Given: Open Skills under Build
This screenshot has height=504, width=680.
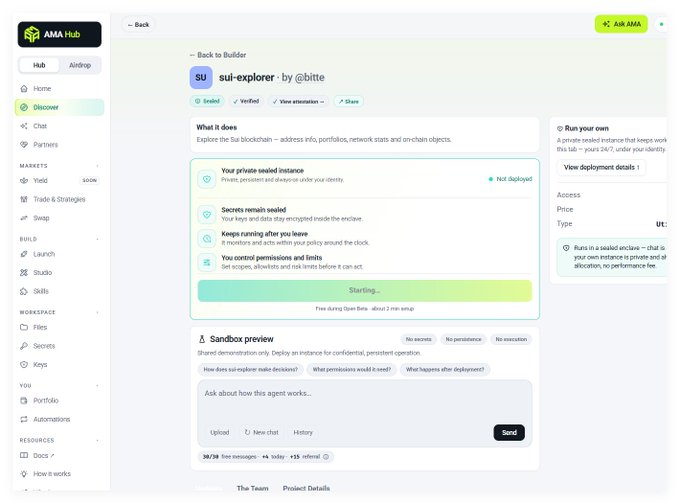Looking at the screenshot, I should [41, 291].
